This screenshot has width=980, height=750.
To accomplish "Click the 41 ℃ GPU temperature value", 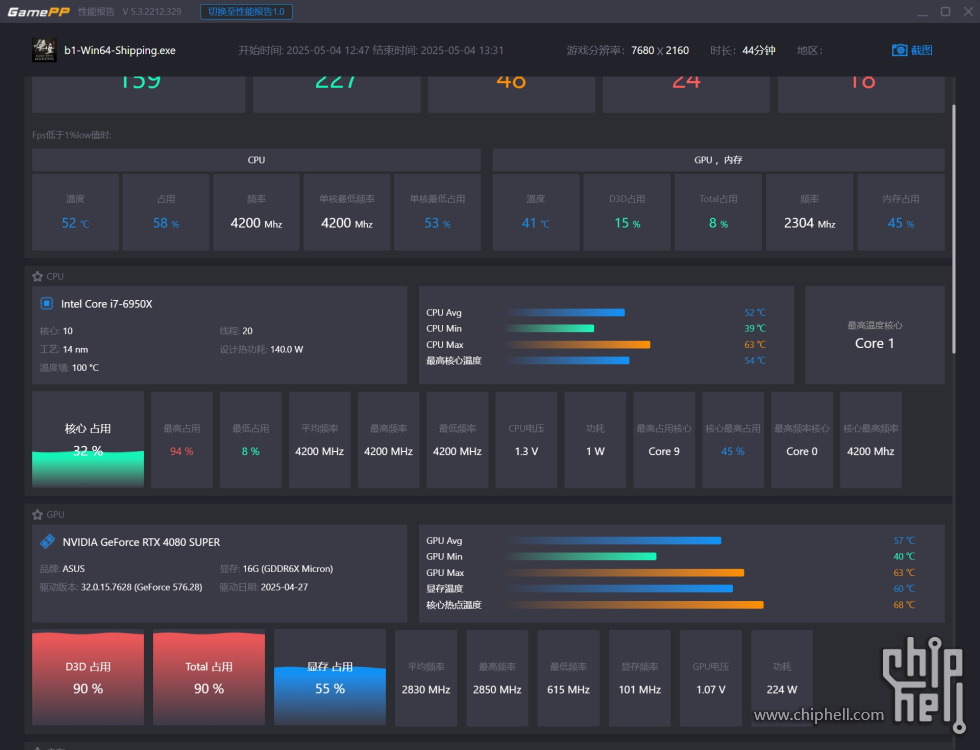I will 536,223.
